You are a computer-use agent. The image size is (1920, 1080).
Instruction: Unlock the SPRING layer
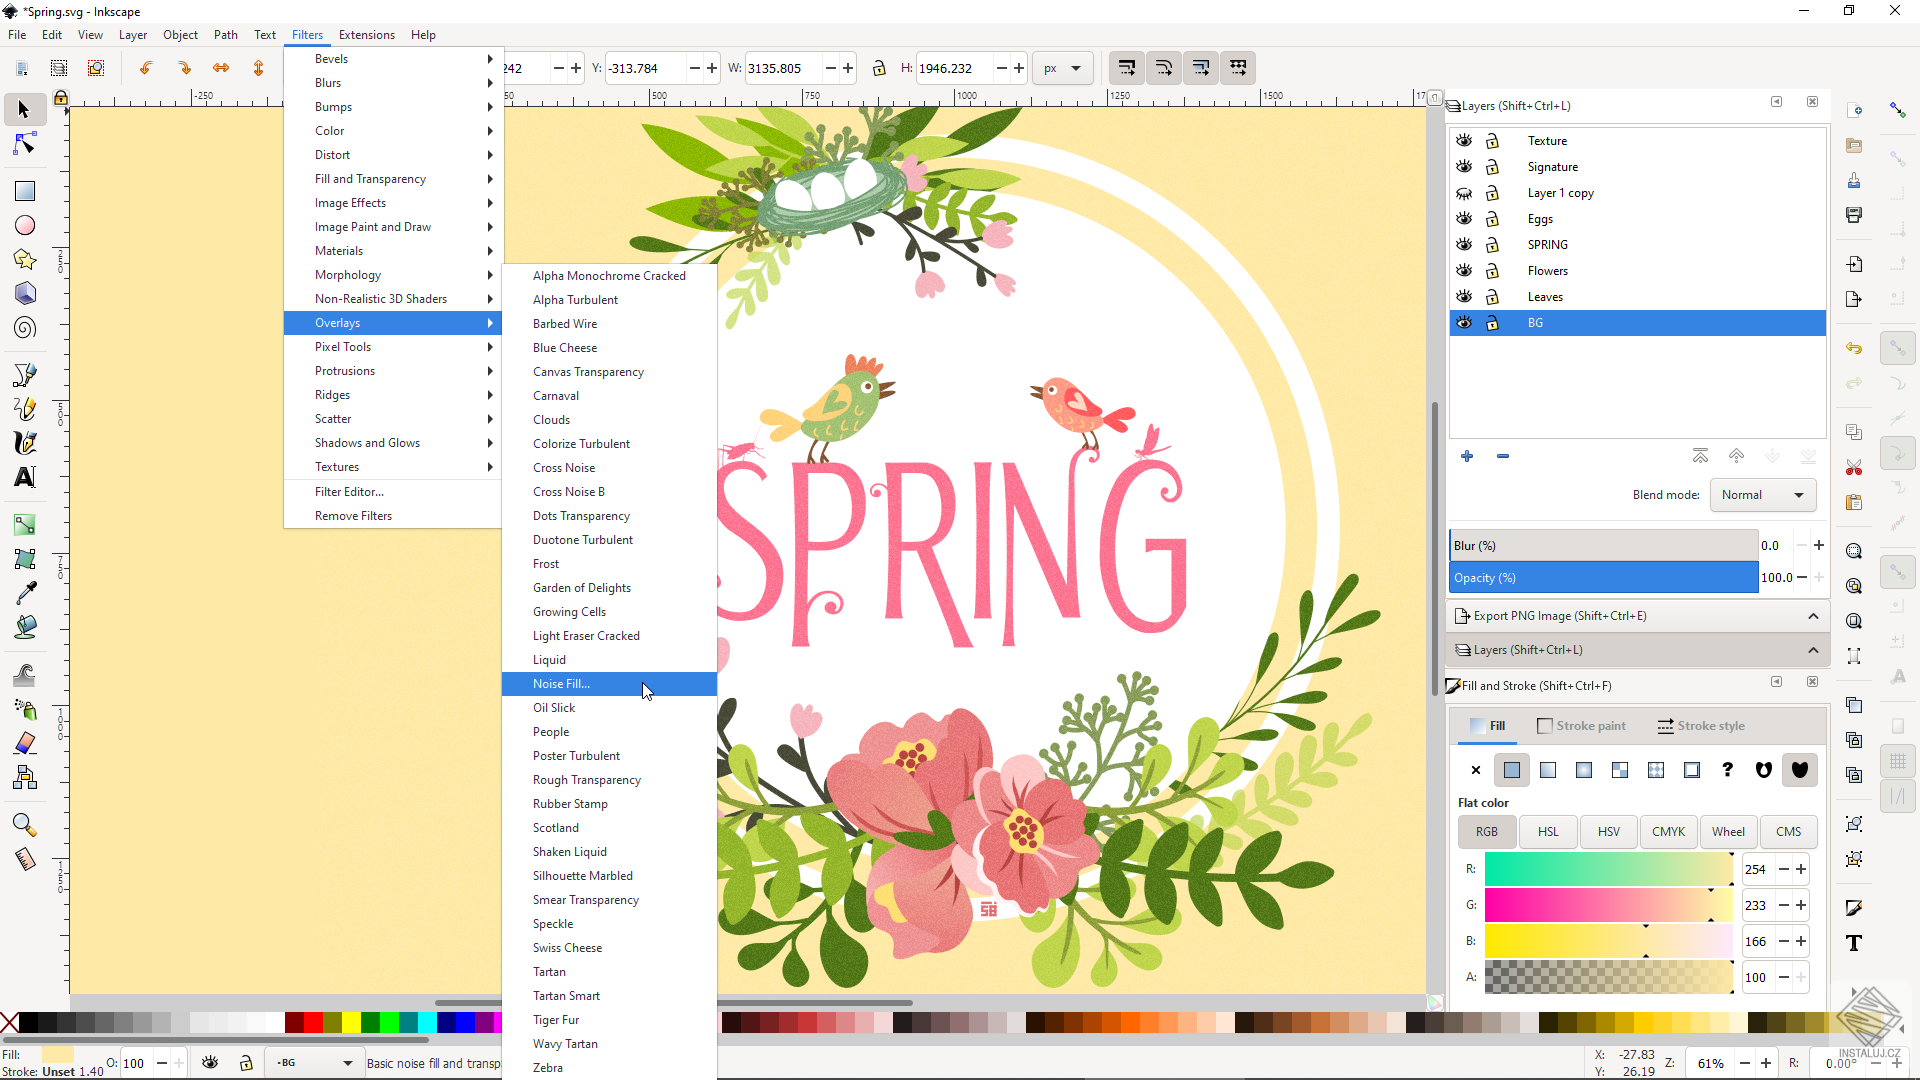point(1493,244)
